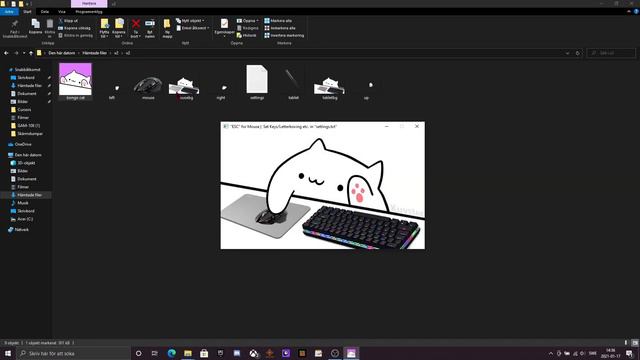Open the Enkel åtkomst dropdown

[193, 28]
